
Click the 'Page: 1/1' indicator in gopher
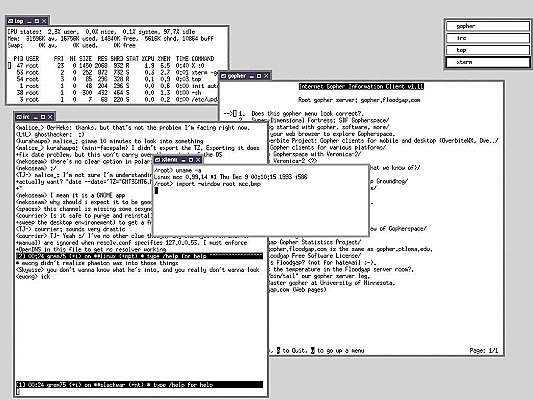[484, 350]
